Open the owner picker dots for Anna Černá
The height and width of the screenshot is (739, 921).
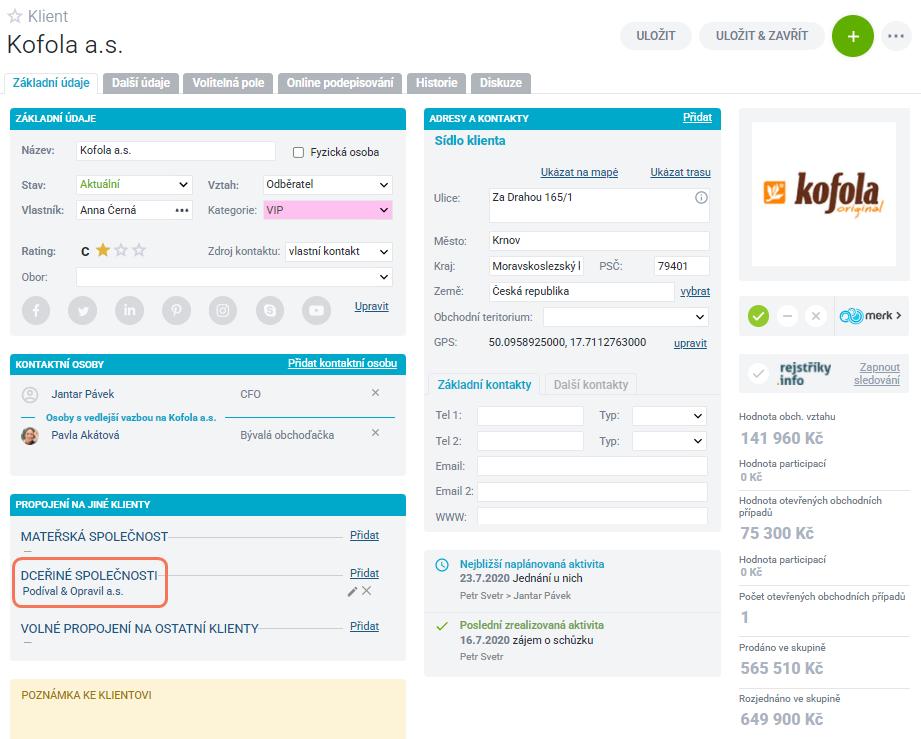tap(182, 210)
